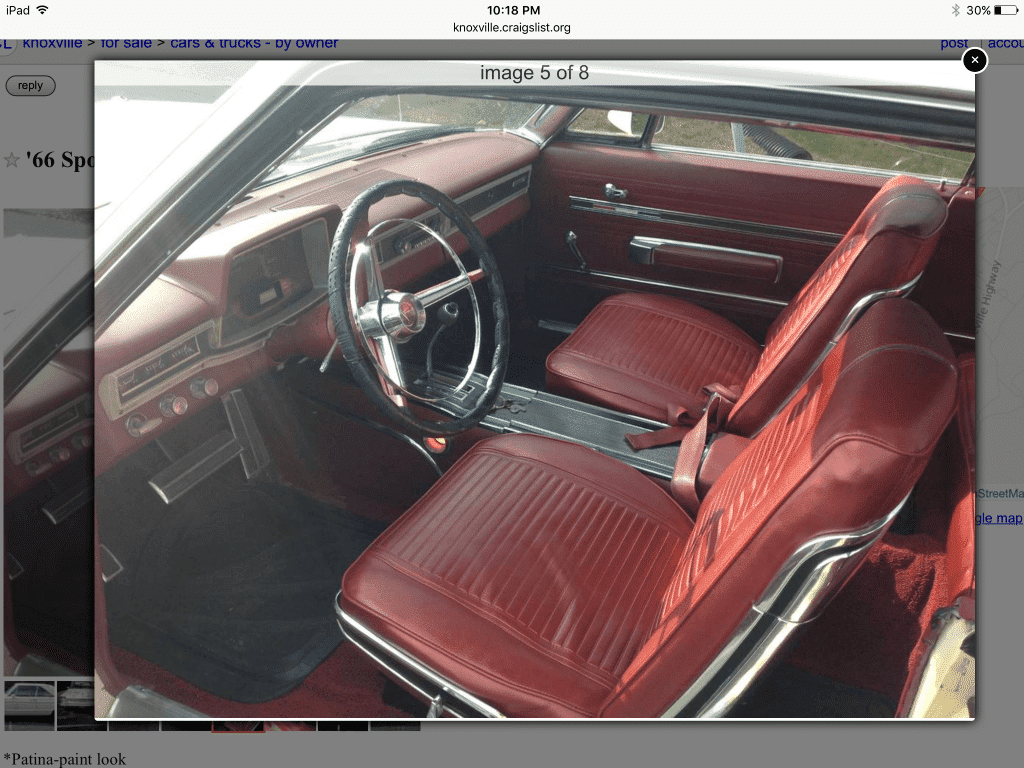Tap the Wi-Fi icon in status bar

click(42, 10)
